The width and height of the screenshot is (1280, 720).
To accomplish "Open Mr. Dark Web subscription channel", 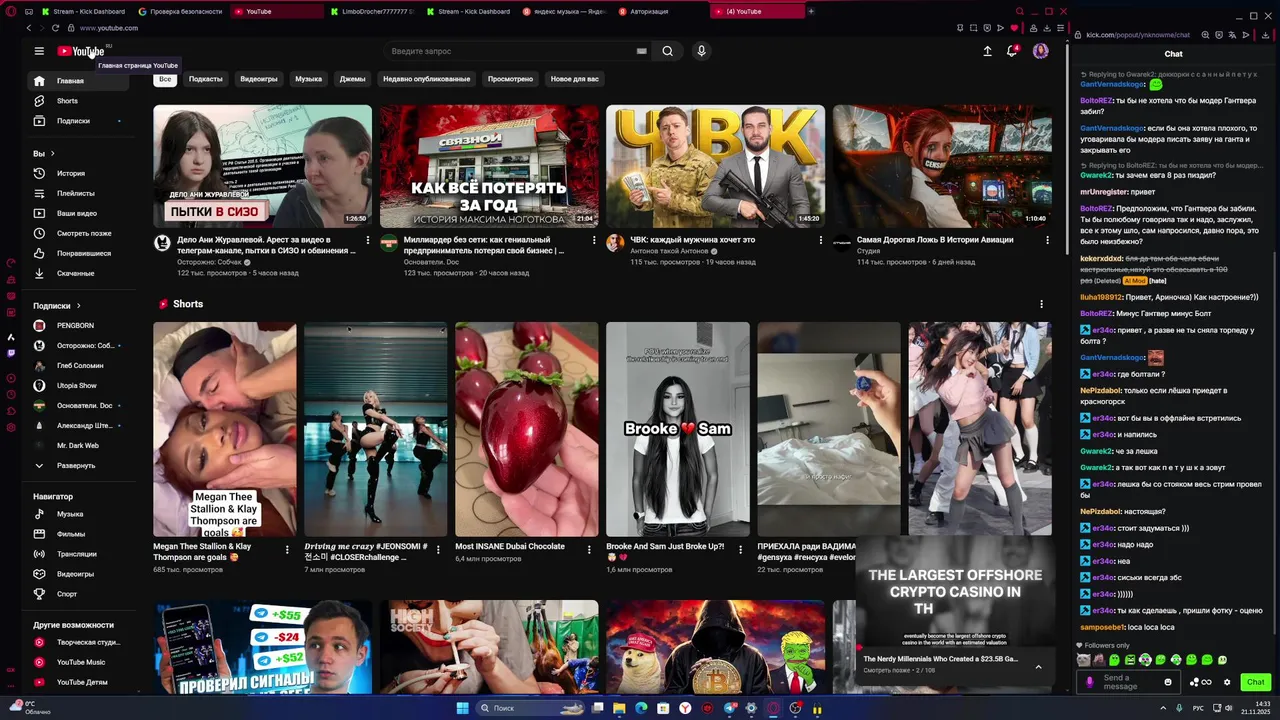I will [x=78, y=445].
